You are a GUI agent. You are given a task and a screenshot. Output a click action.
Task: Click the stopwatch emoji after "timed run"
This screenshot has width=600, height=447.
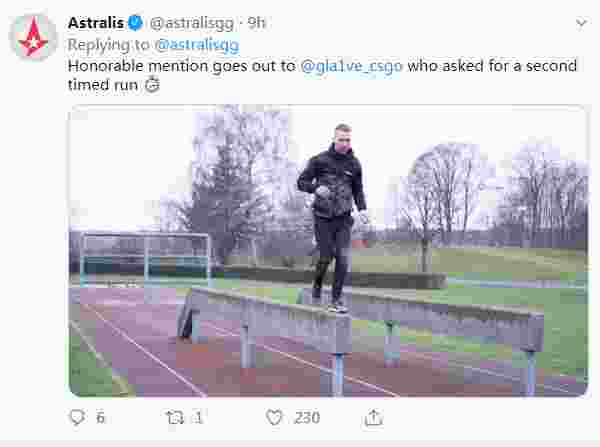(152, 85)
